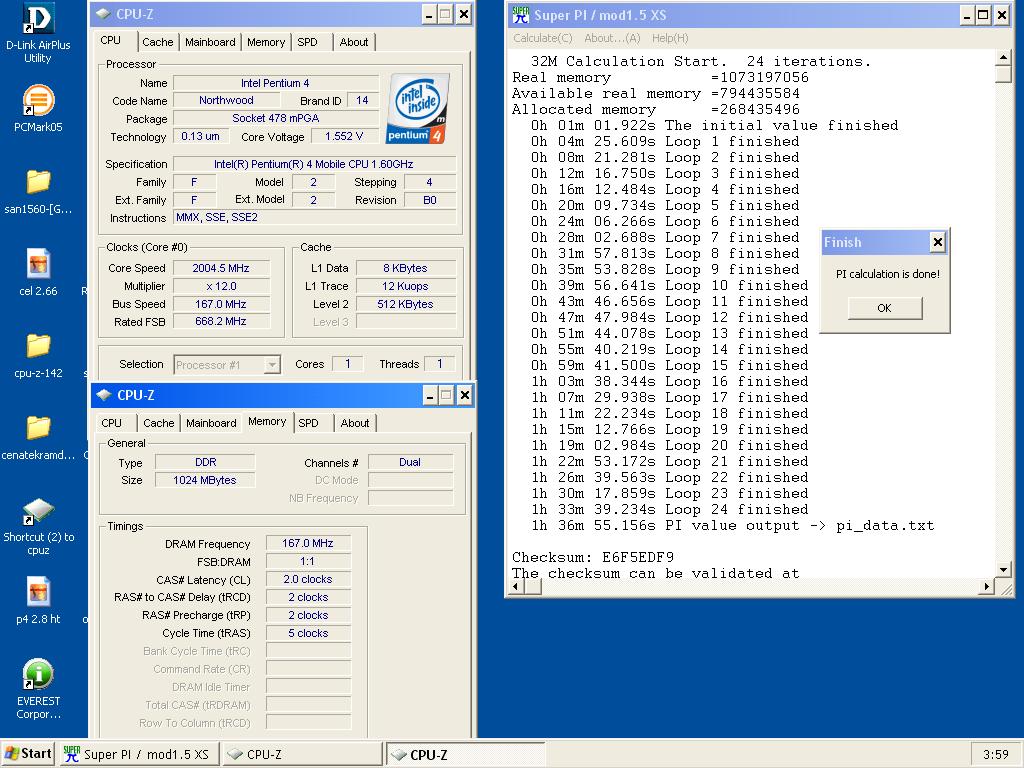
Task: Click the scroll down arrow in Super PI
Action: (1004, 569)
